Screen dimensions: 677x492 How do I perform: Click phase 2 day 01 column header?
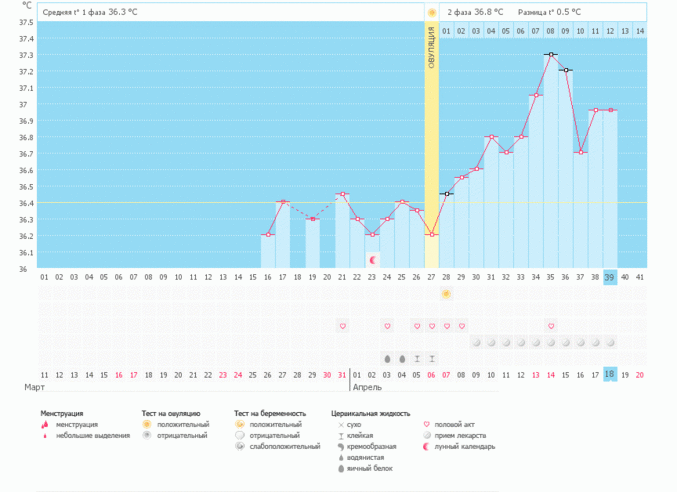446,31
